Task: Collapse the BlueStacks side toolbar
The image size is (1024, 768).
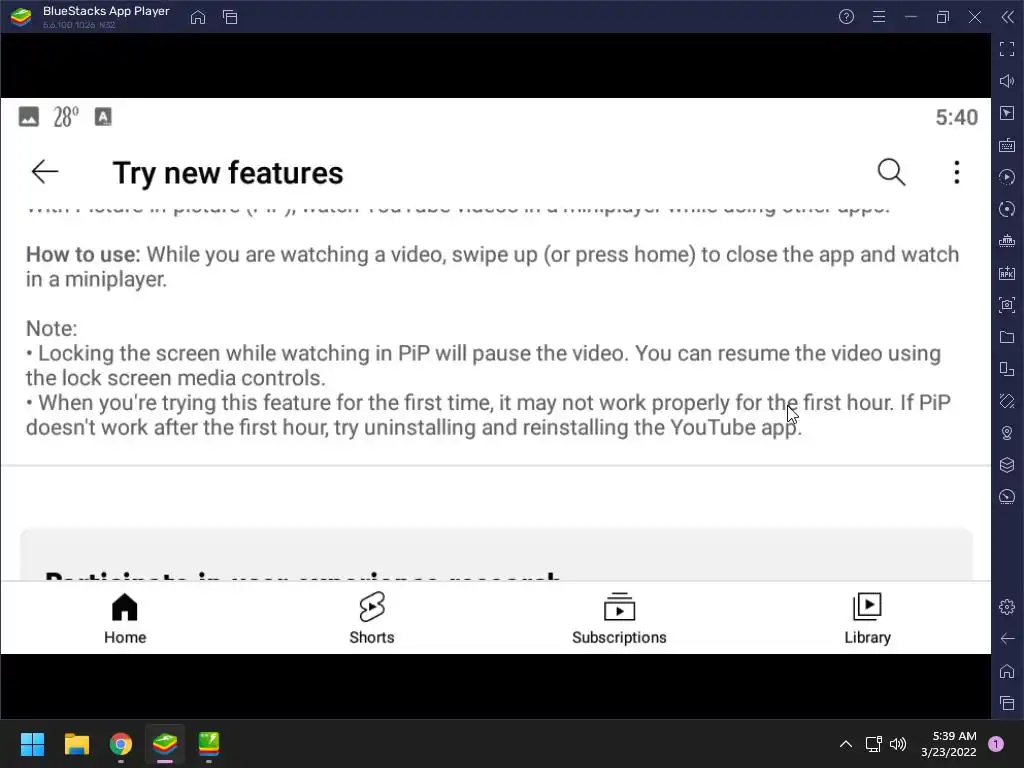Action: click(x=1008, y=17)
